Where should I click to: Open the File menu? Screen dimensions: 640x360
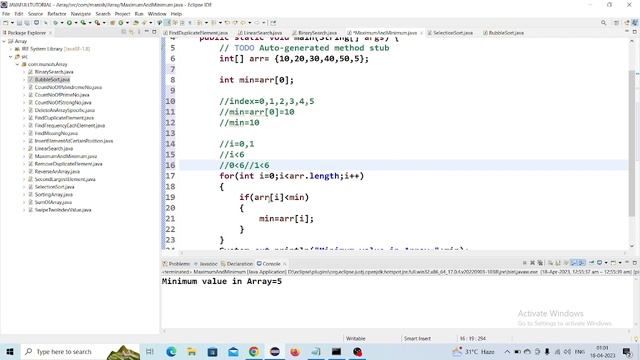tap(6, 14)
